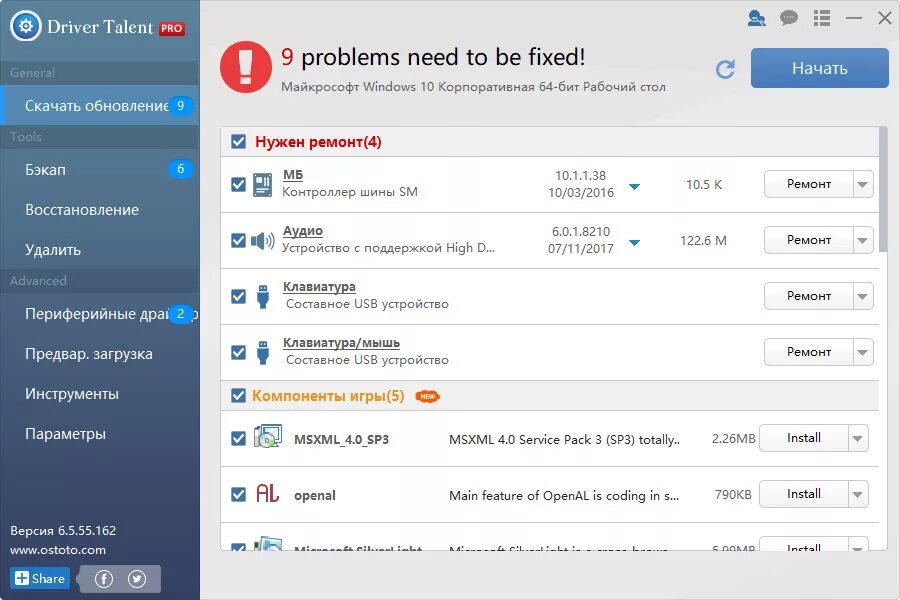Click the motherboard icon for МБ row
This screenshot has width=900, height=600.
tap(262, 185)
